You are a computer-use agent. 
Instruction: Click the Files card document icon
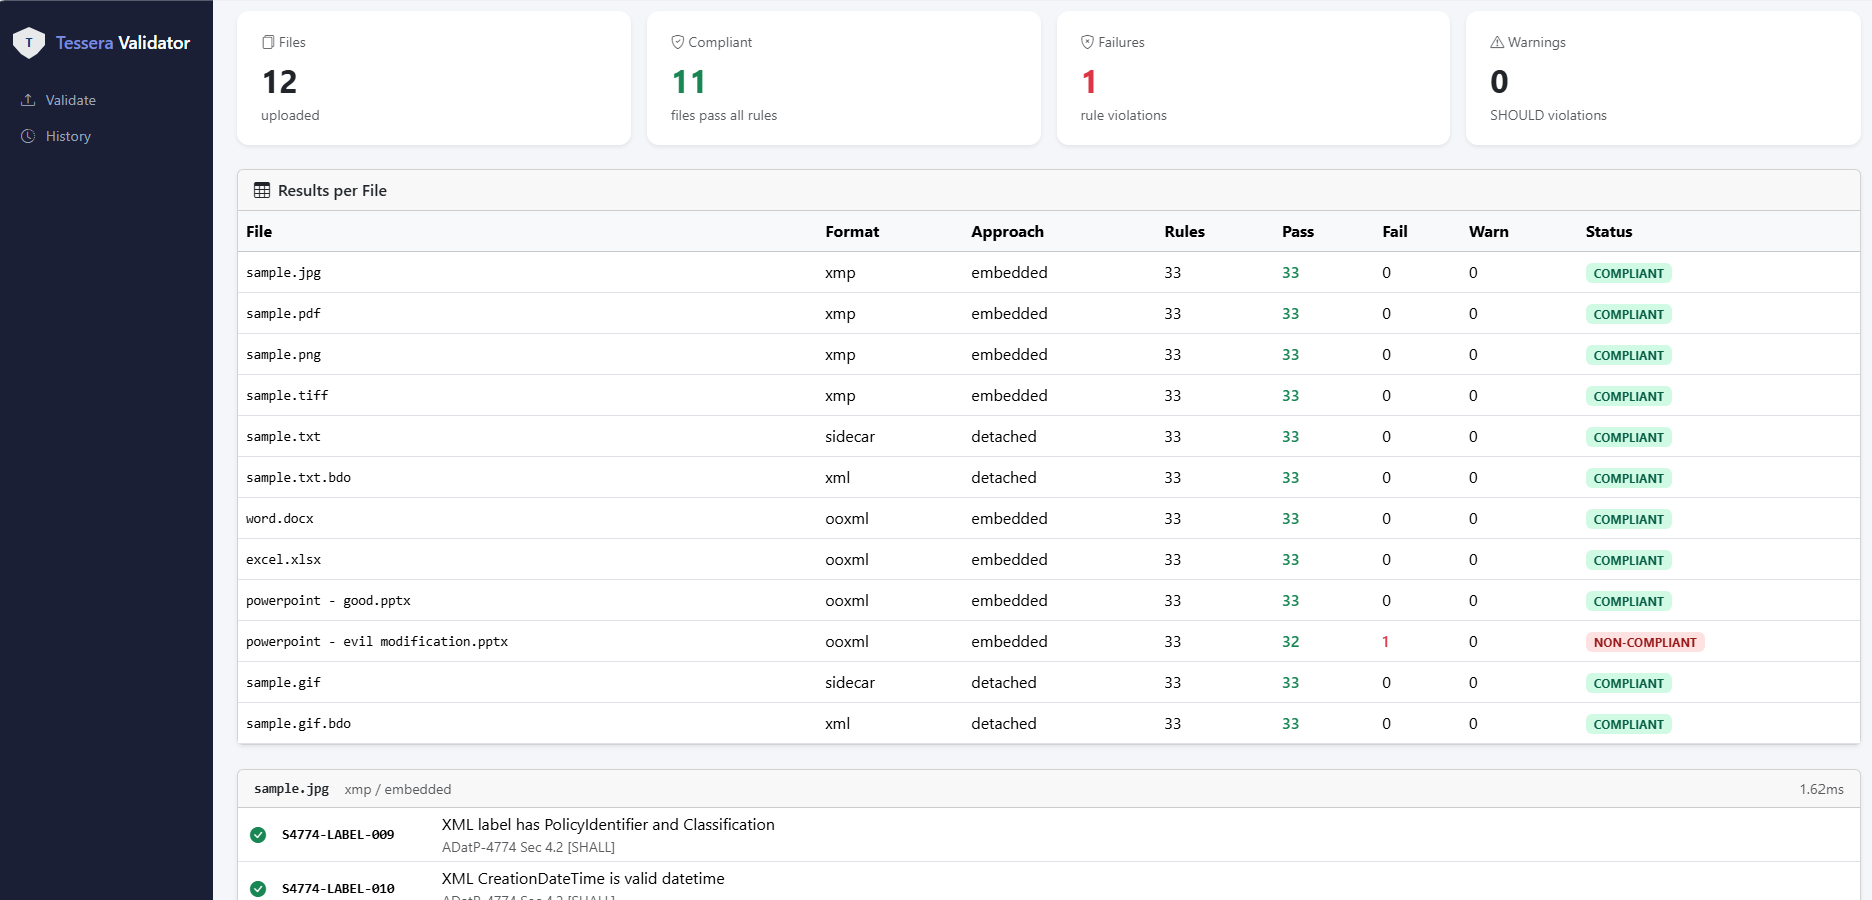click(268, 42)
